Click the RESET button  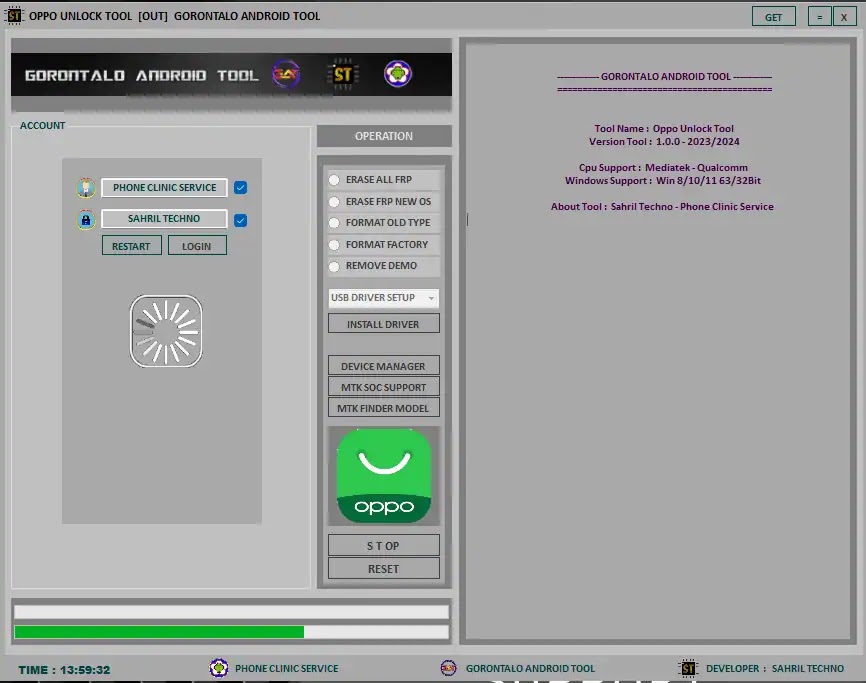click(x=383, y=569)
